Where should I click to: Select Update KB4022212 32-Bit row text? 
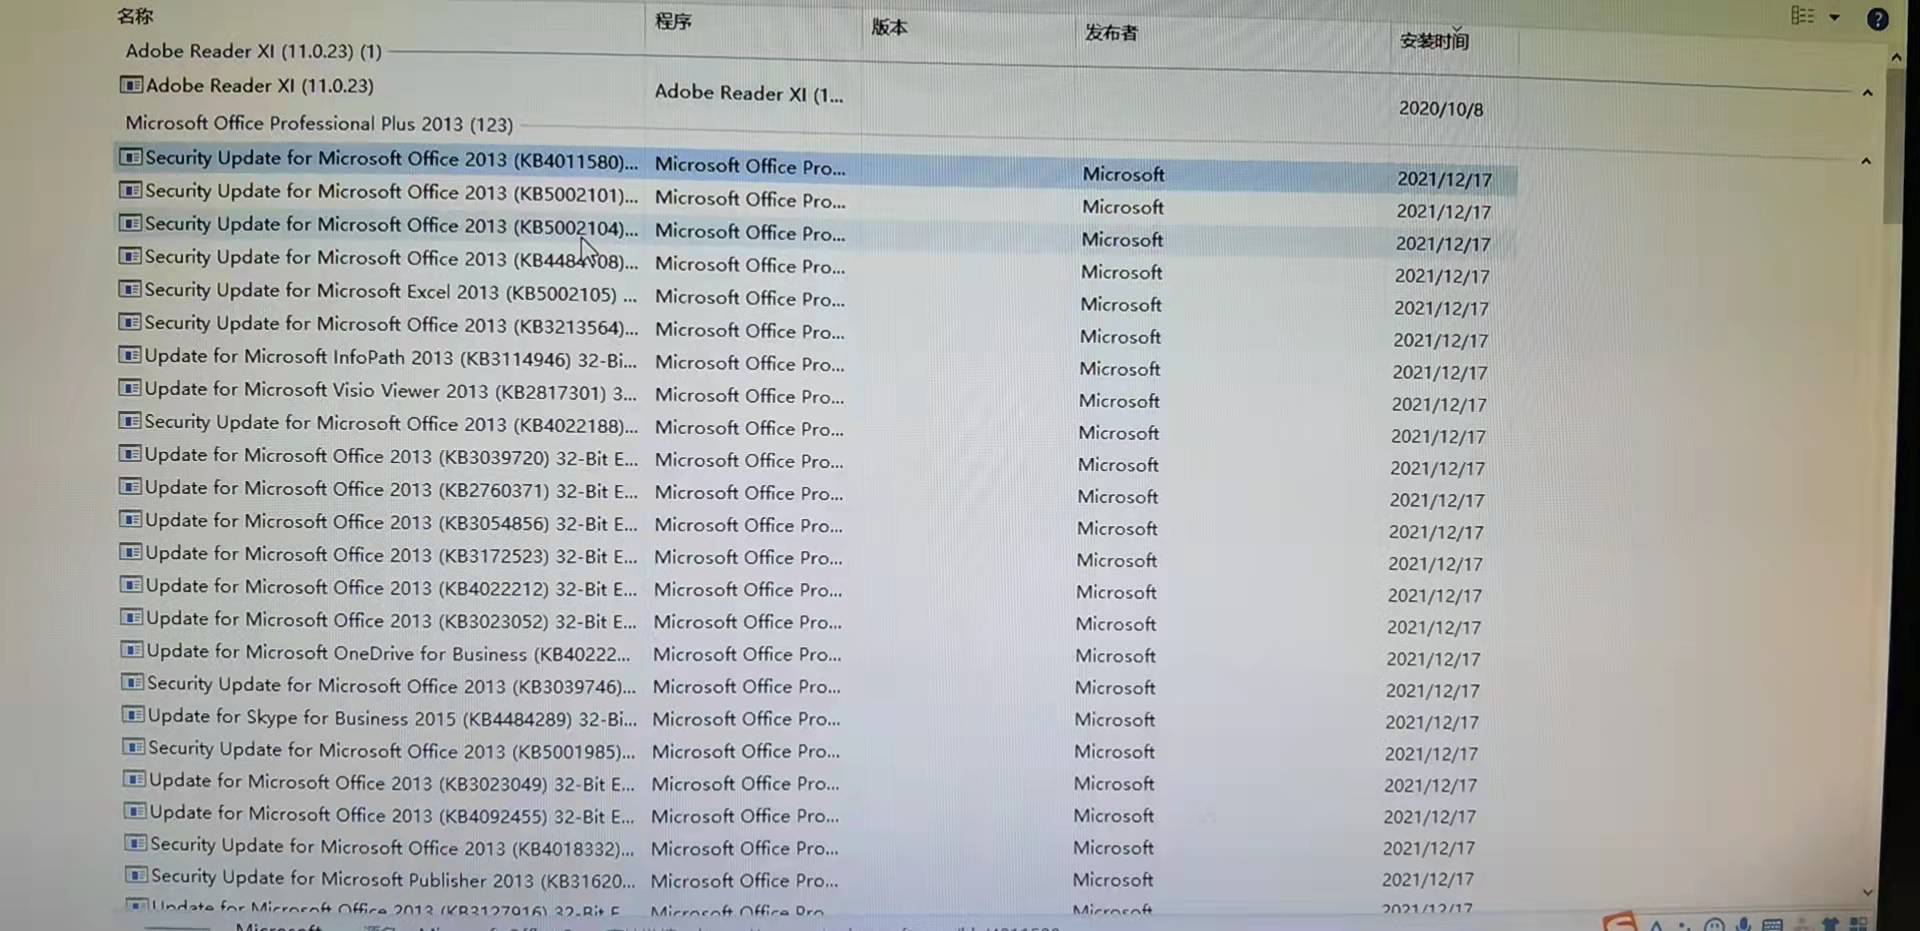coord(391,587)
